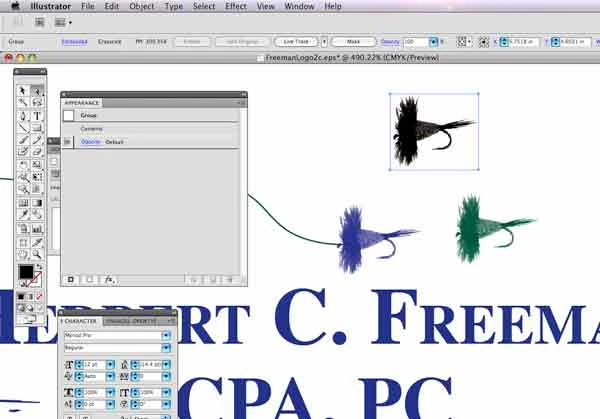Open the Apple menu
This screenshot has height=419, width=600.
point(15,6)
